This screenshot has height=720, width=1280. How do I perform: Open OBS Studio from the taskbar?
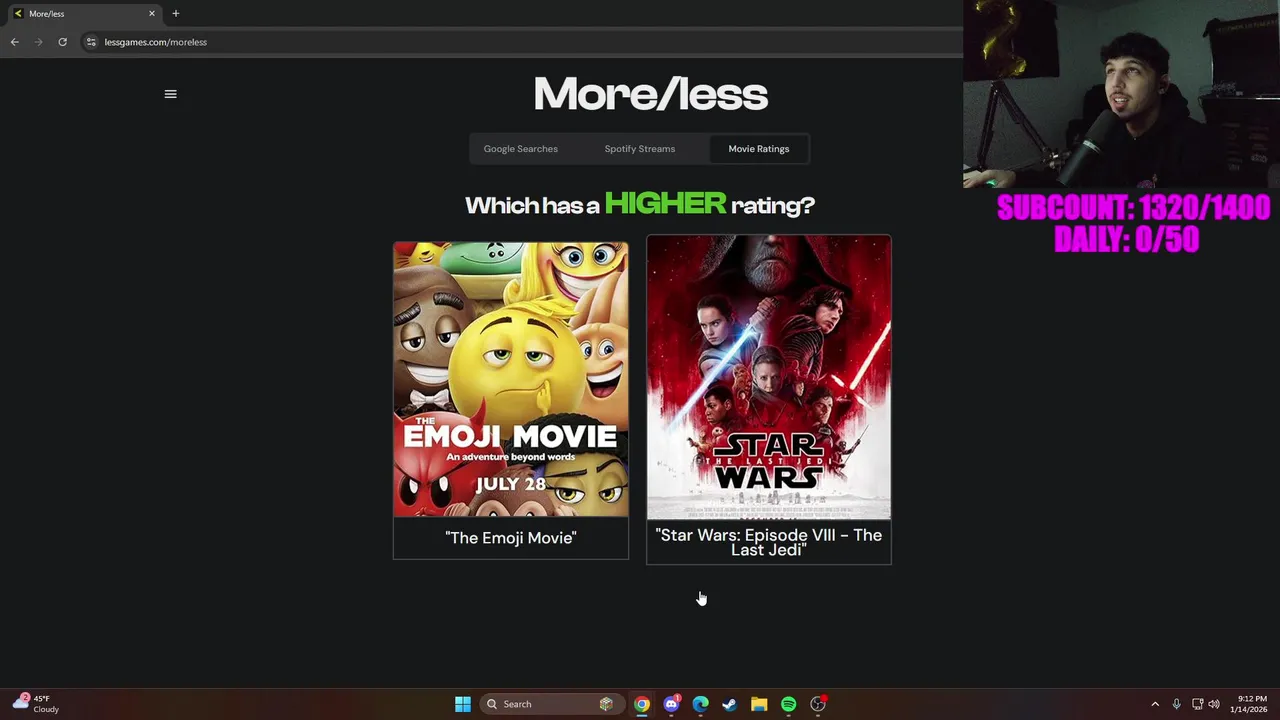(818, 704)
